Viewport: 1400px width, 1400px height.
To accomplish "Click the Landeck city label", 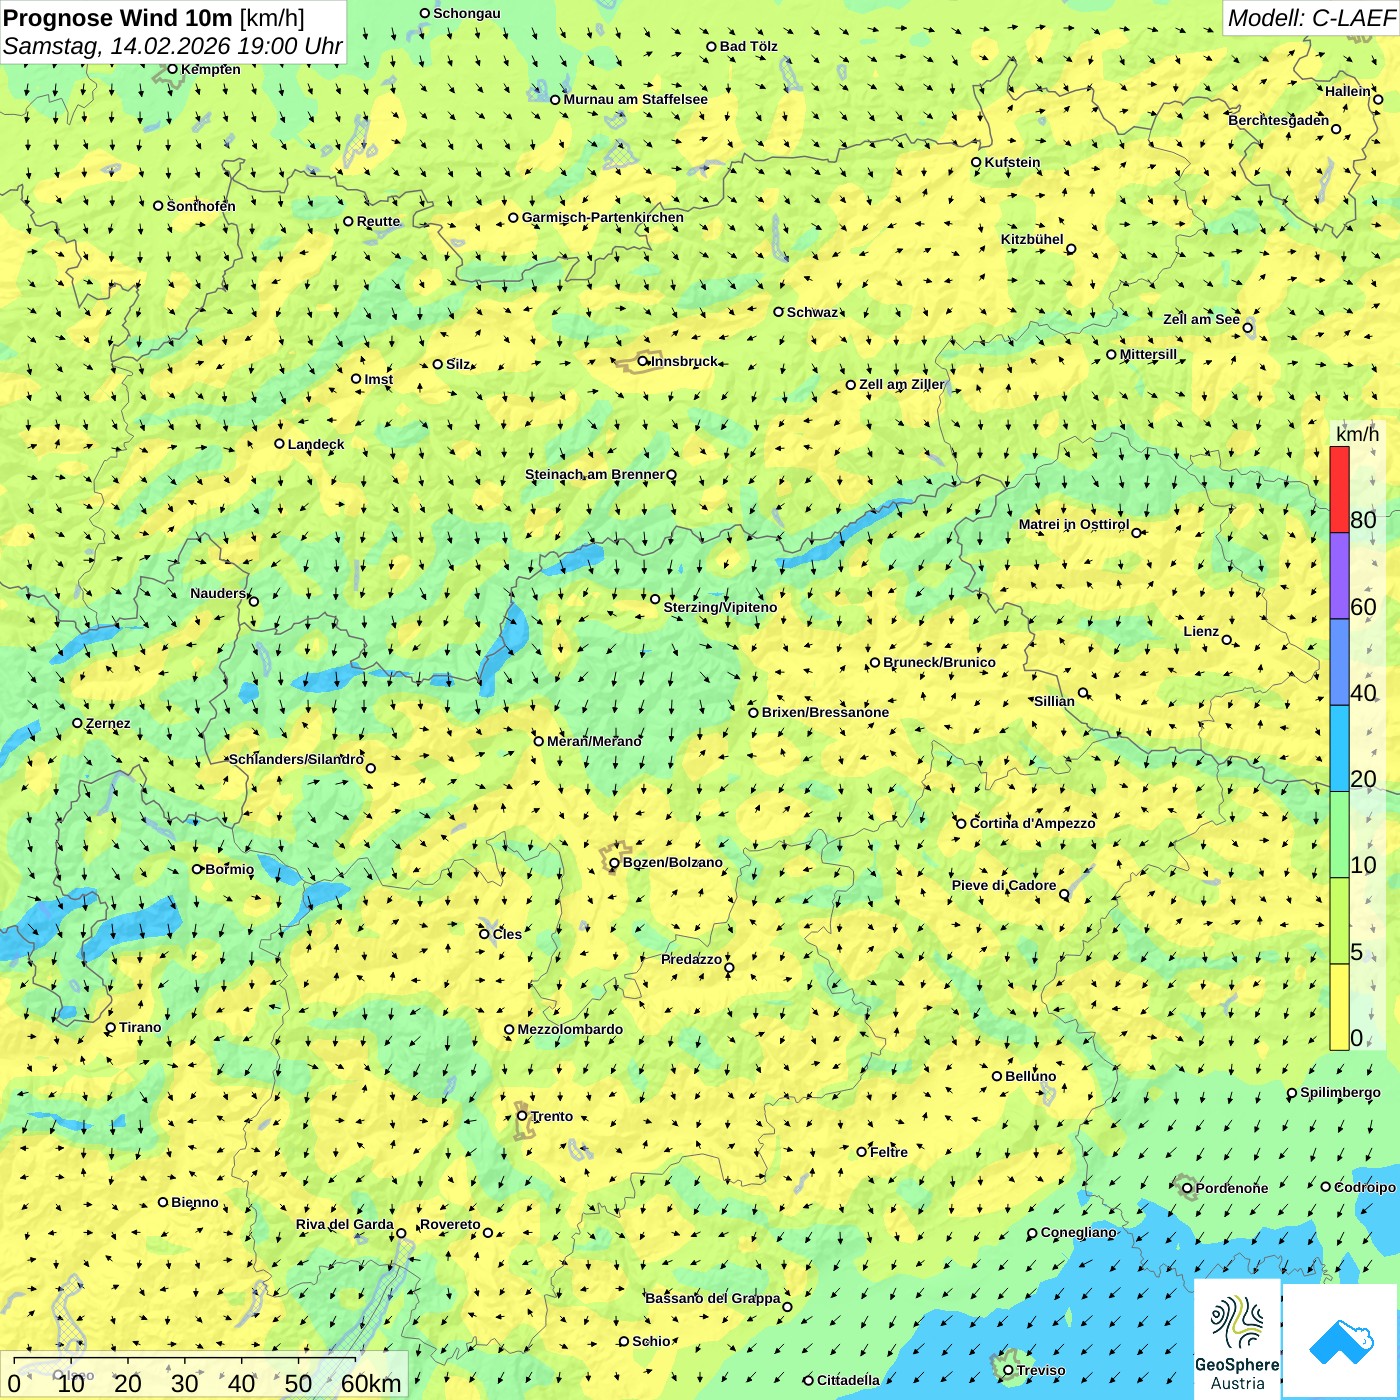I will pos(316,444).
